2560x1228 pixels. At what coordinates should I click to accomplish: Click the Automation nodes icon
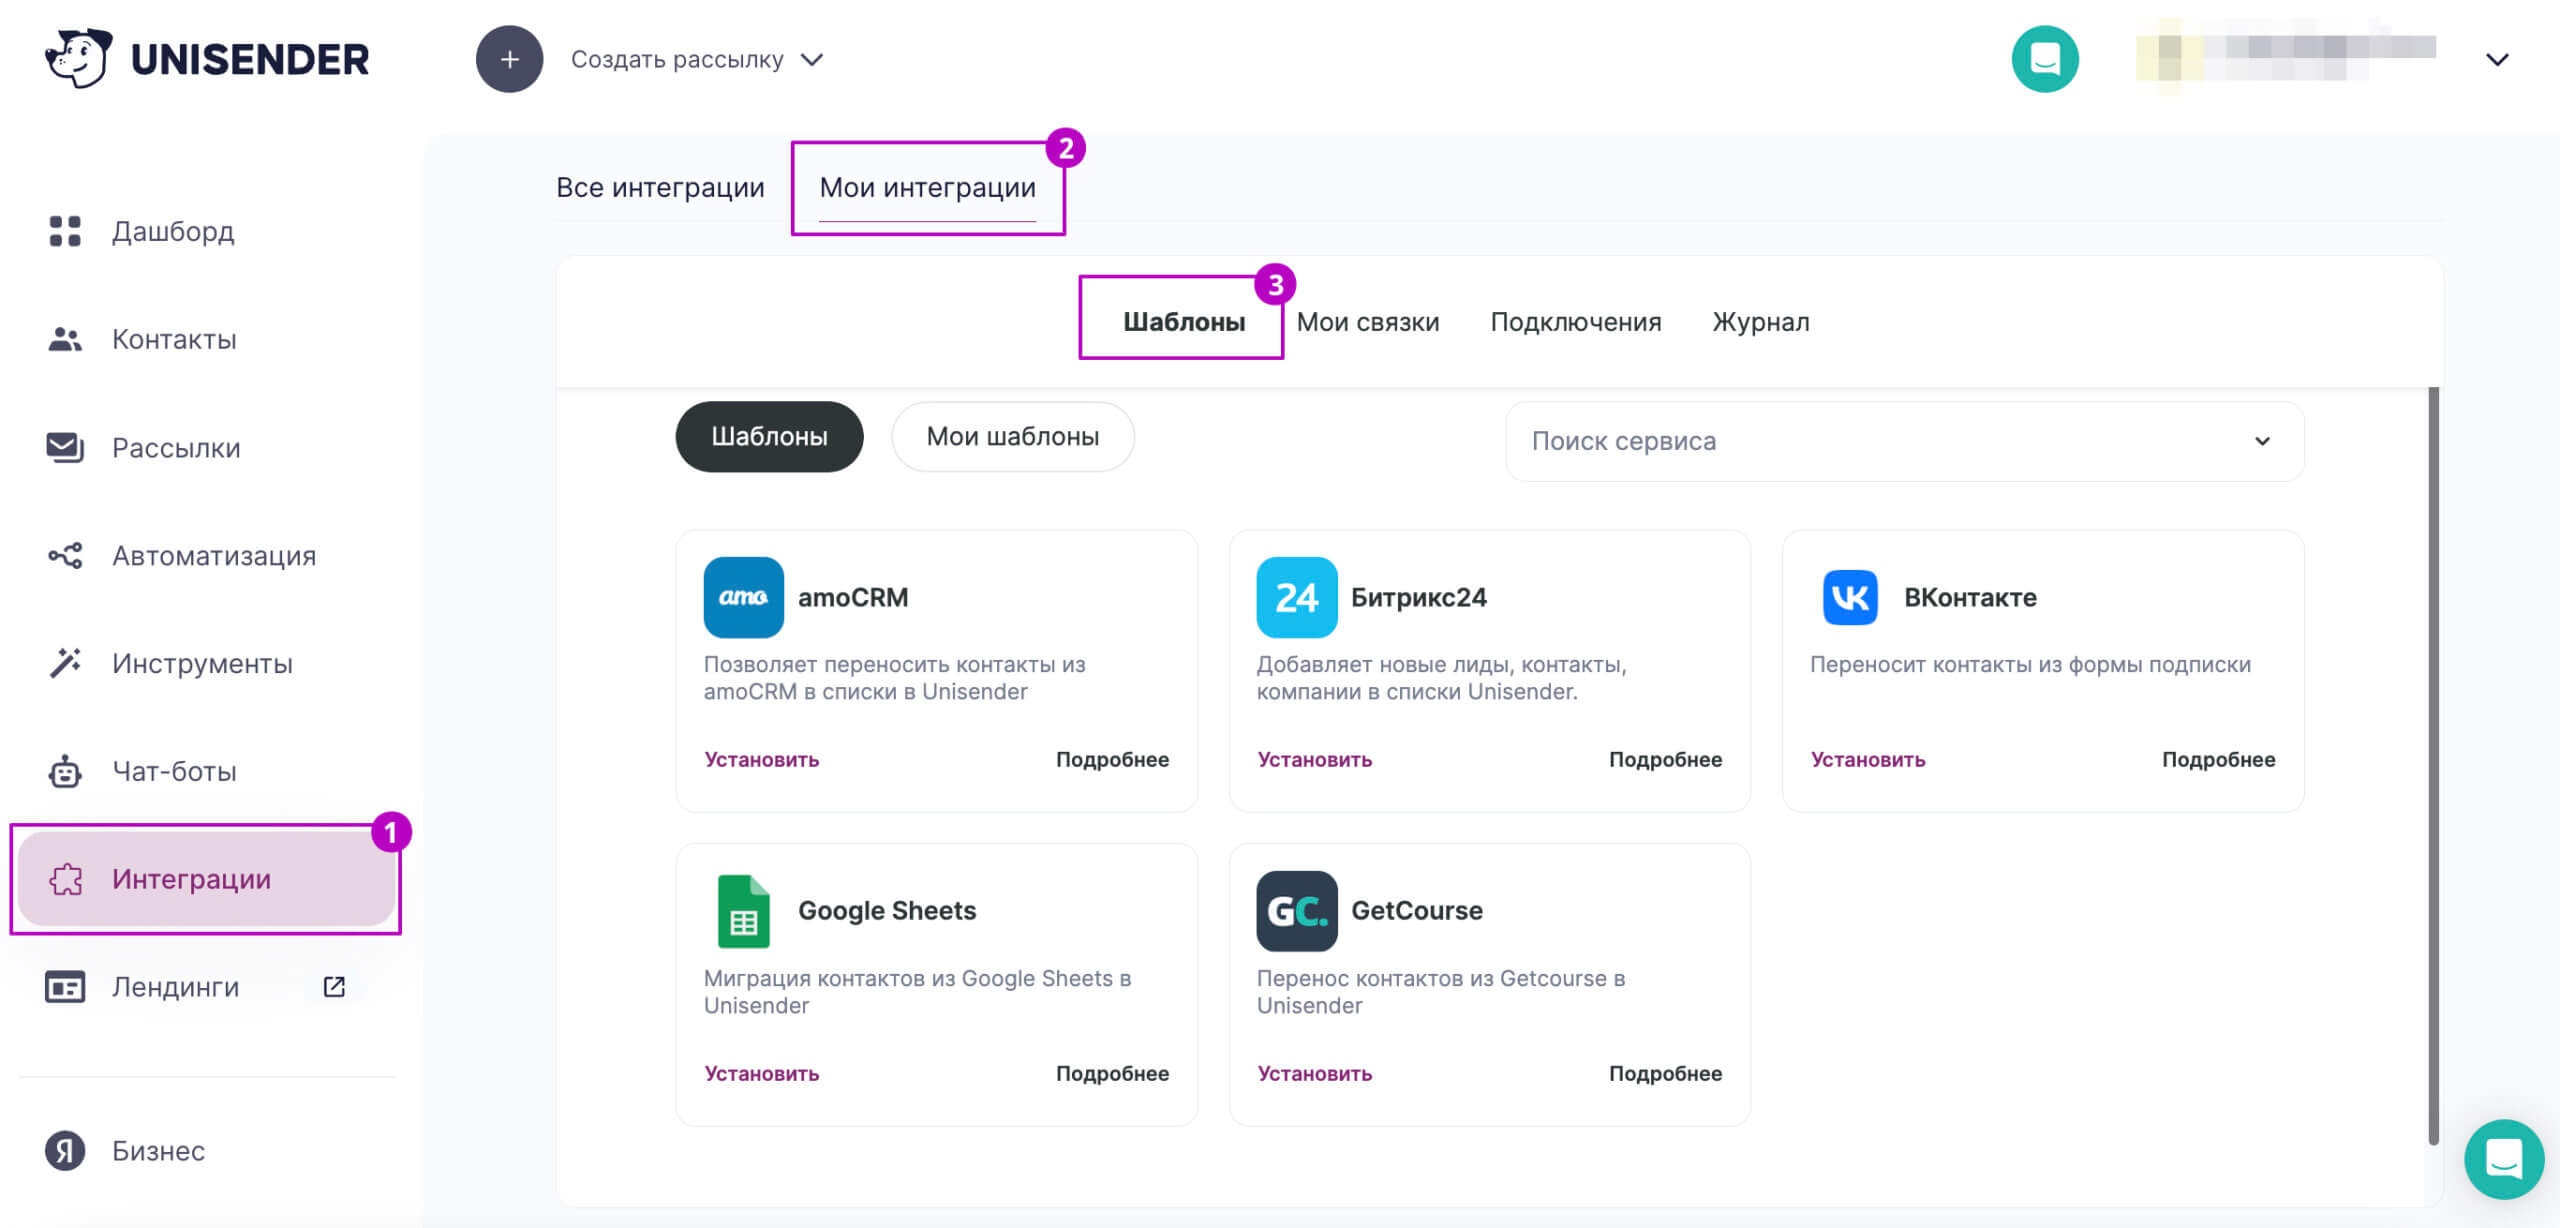click(x=65, y=555)
